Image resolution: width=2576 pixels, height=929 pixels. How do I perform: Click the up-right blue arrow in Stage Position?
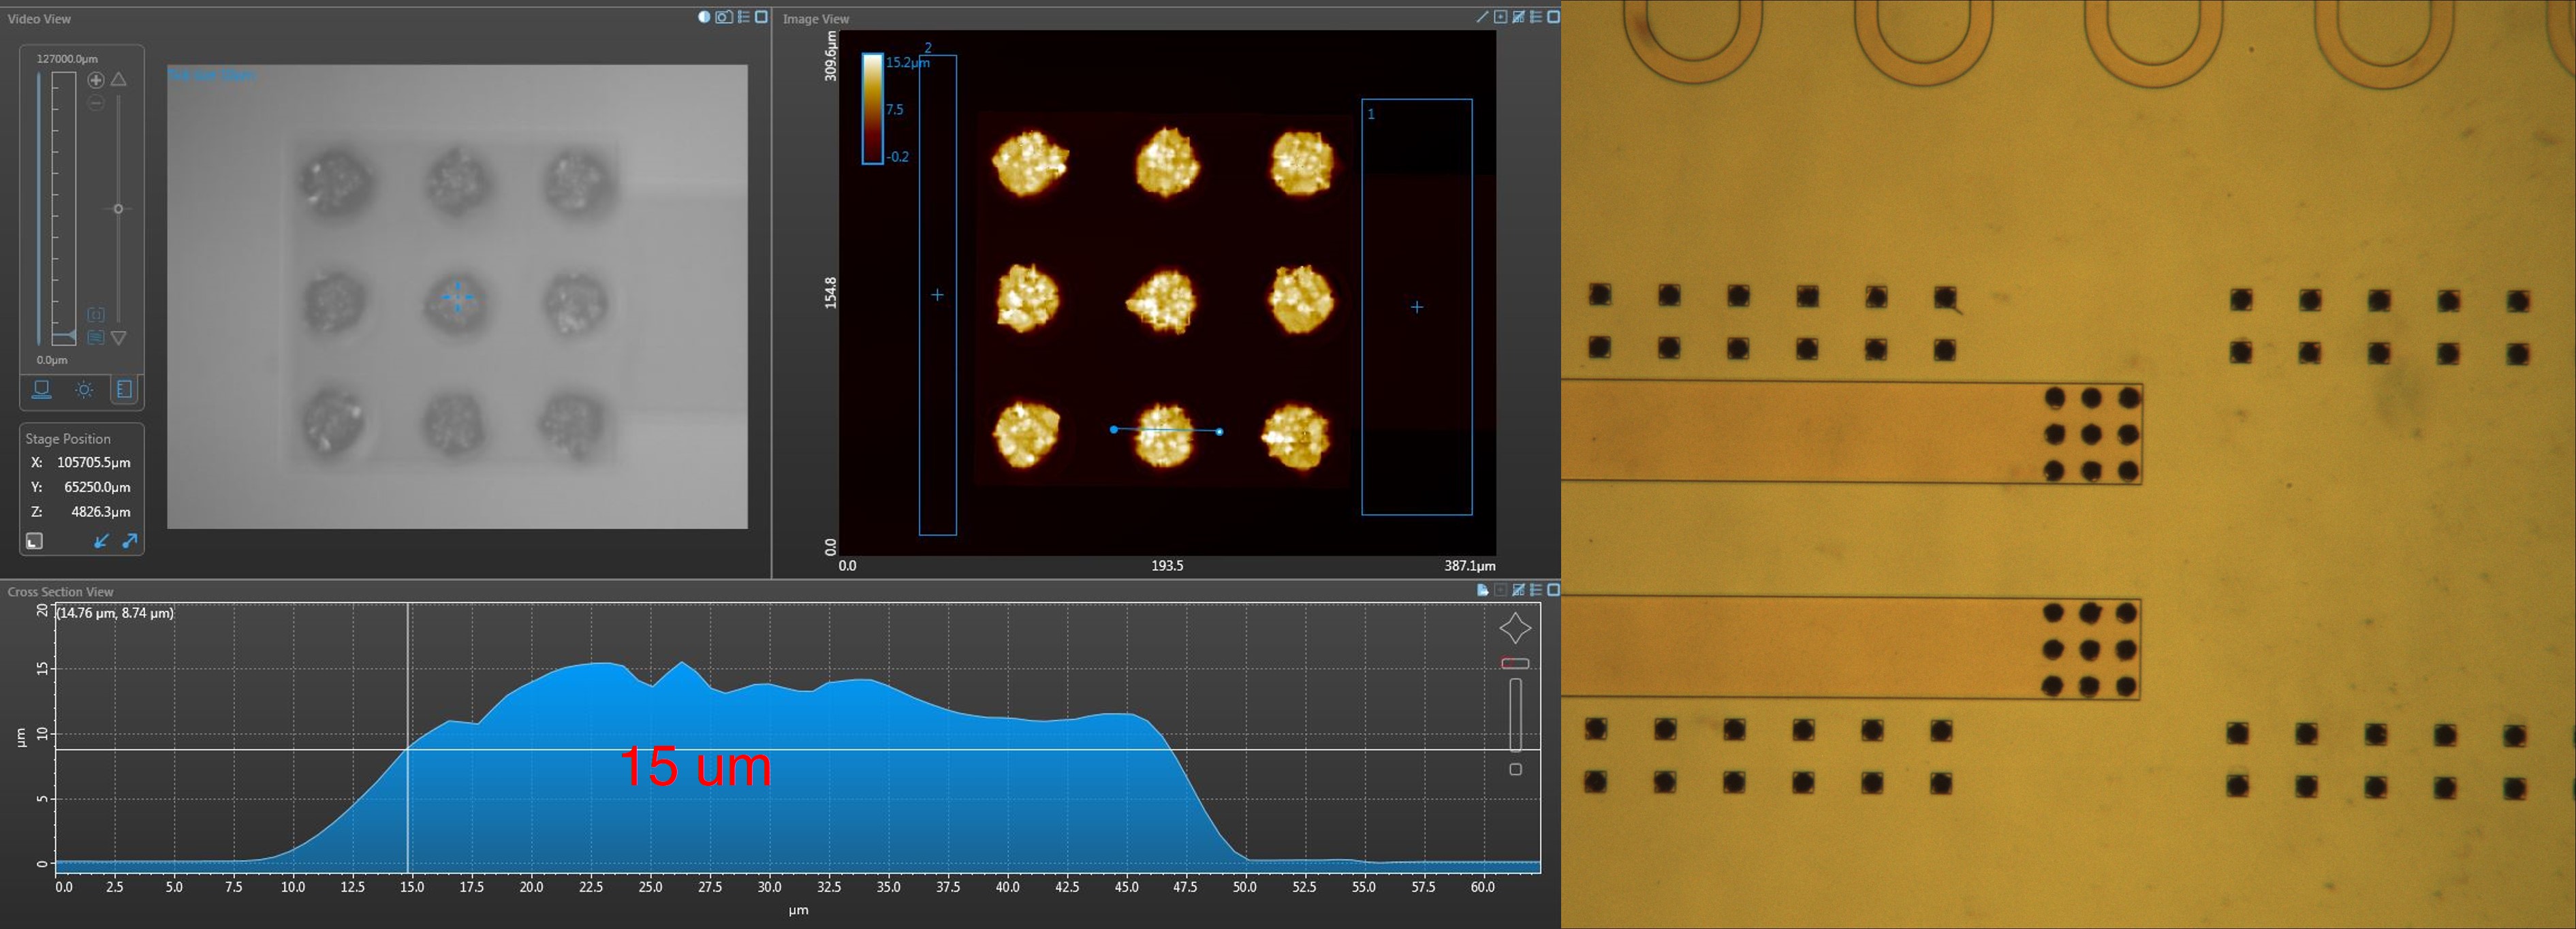(129, 541)
